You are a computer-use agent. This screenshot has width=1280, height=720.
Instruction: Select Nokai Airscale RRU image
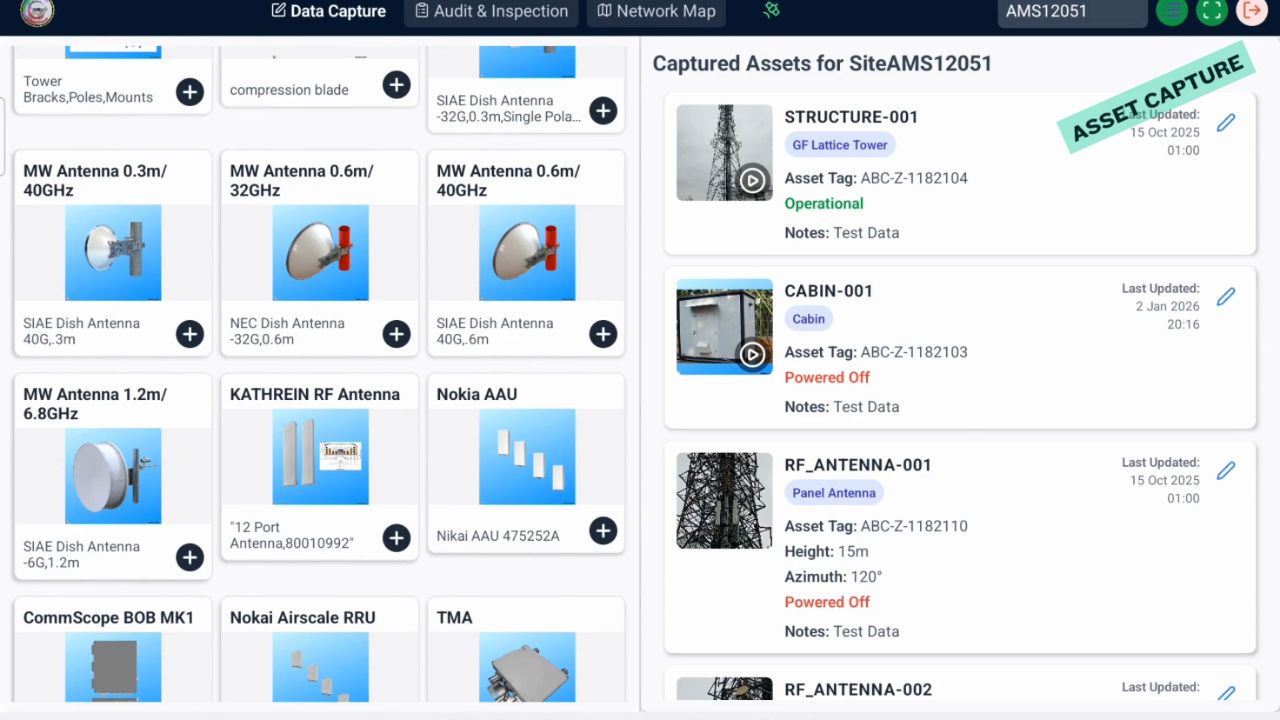320,667
